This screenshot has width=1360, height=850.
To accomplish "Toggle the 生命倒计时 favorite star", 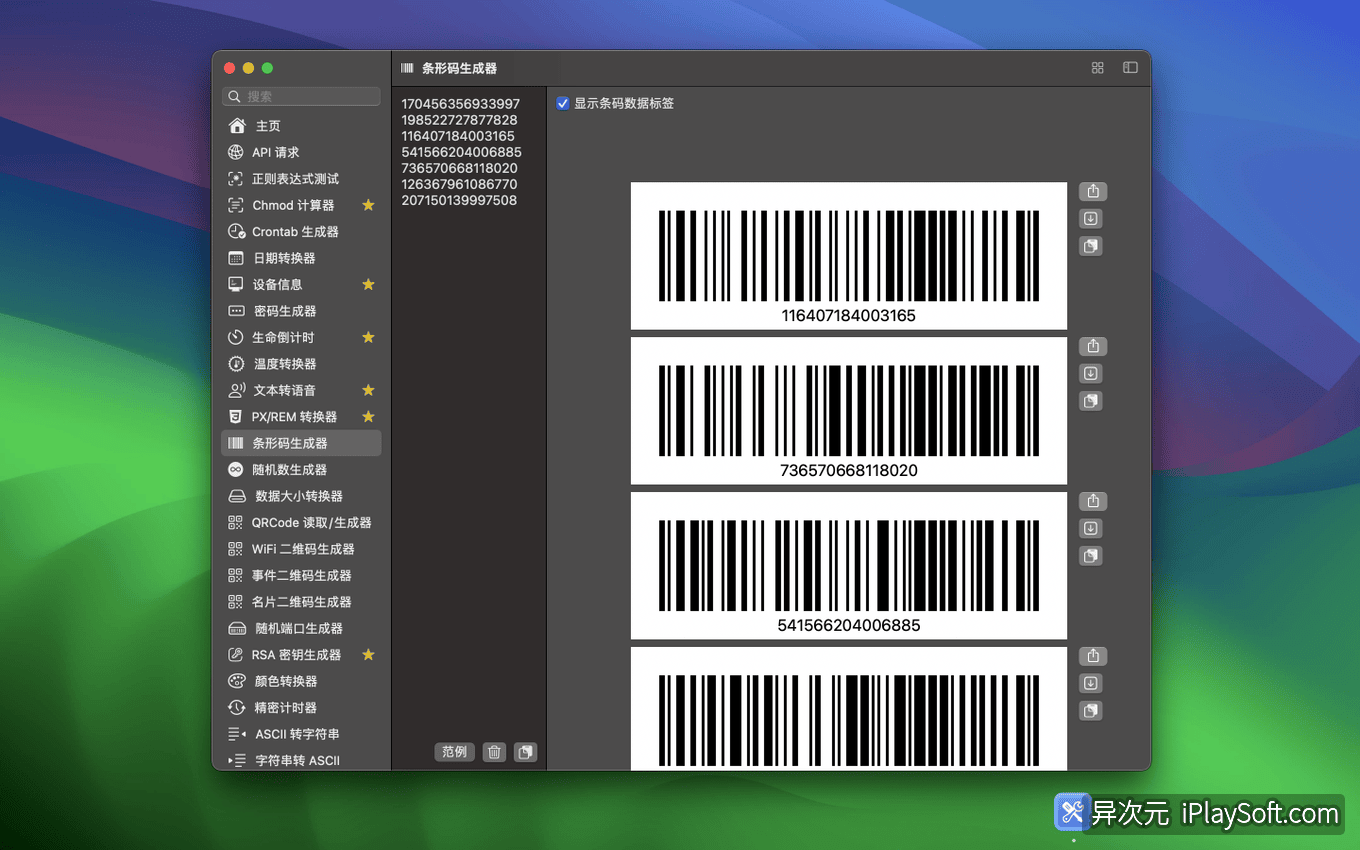I will click(x=368, y=337).
